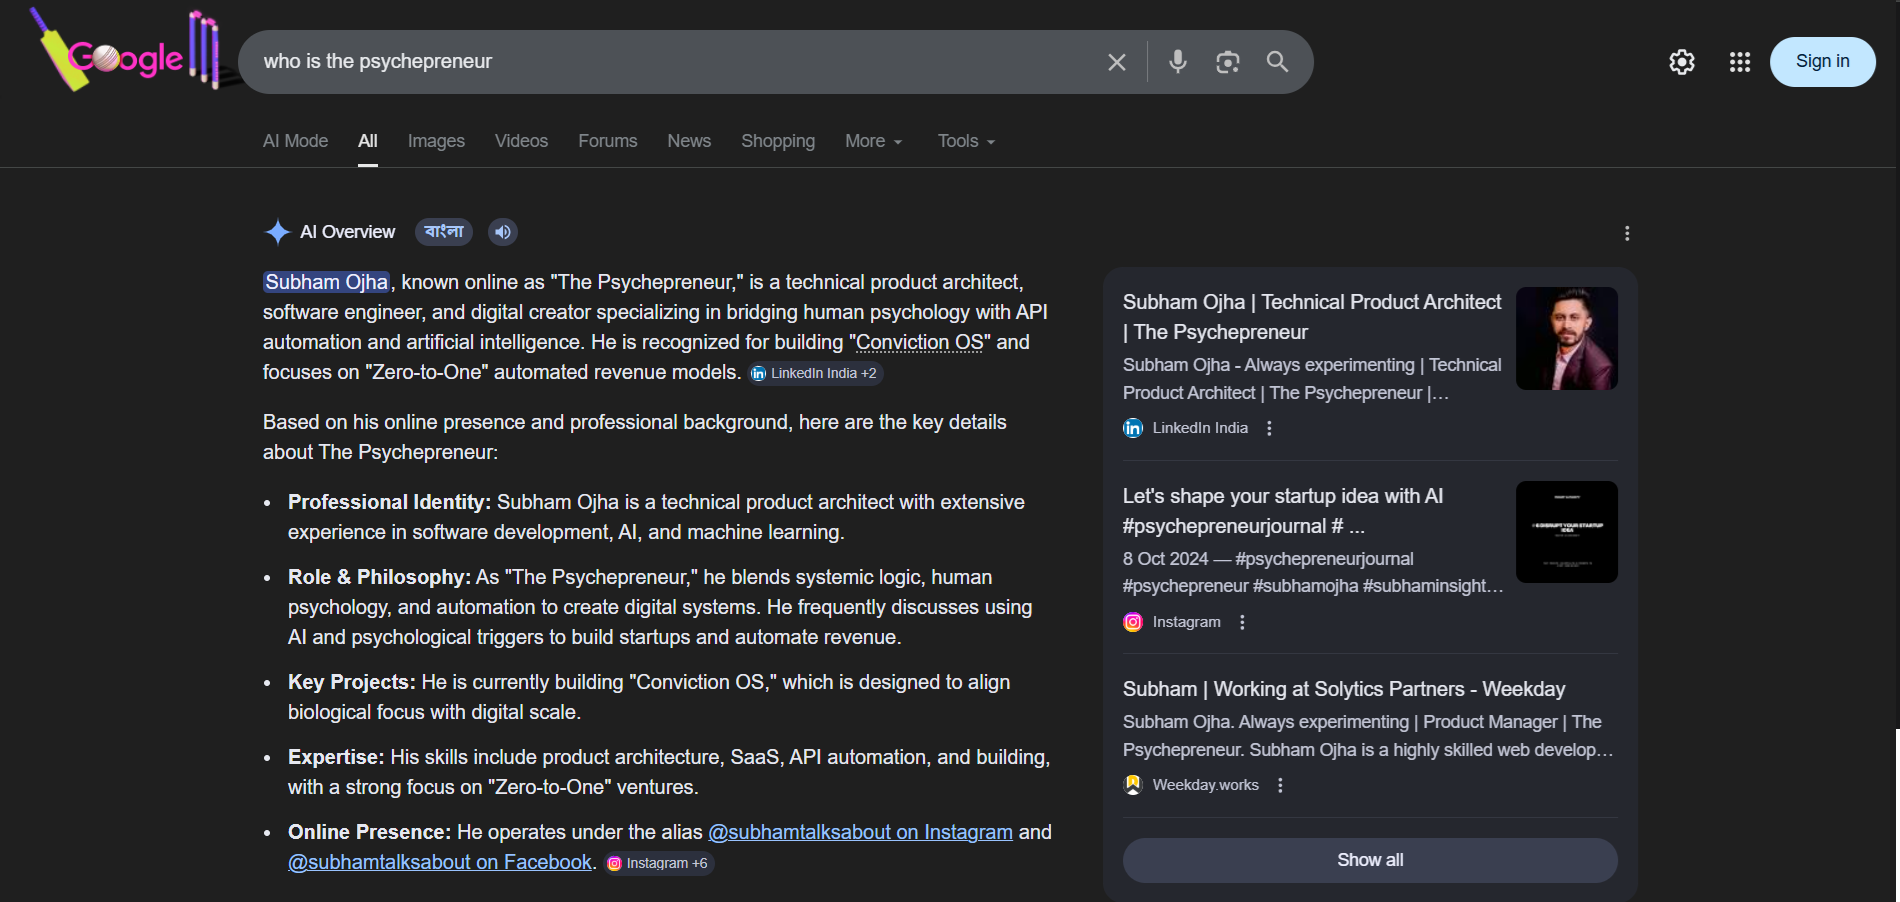
Task: Expand the LinkedIn India +2 sources chip
Action: [815, 373]
